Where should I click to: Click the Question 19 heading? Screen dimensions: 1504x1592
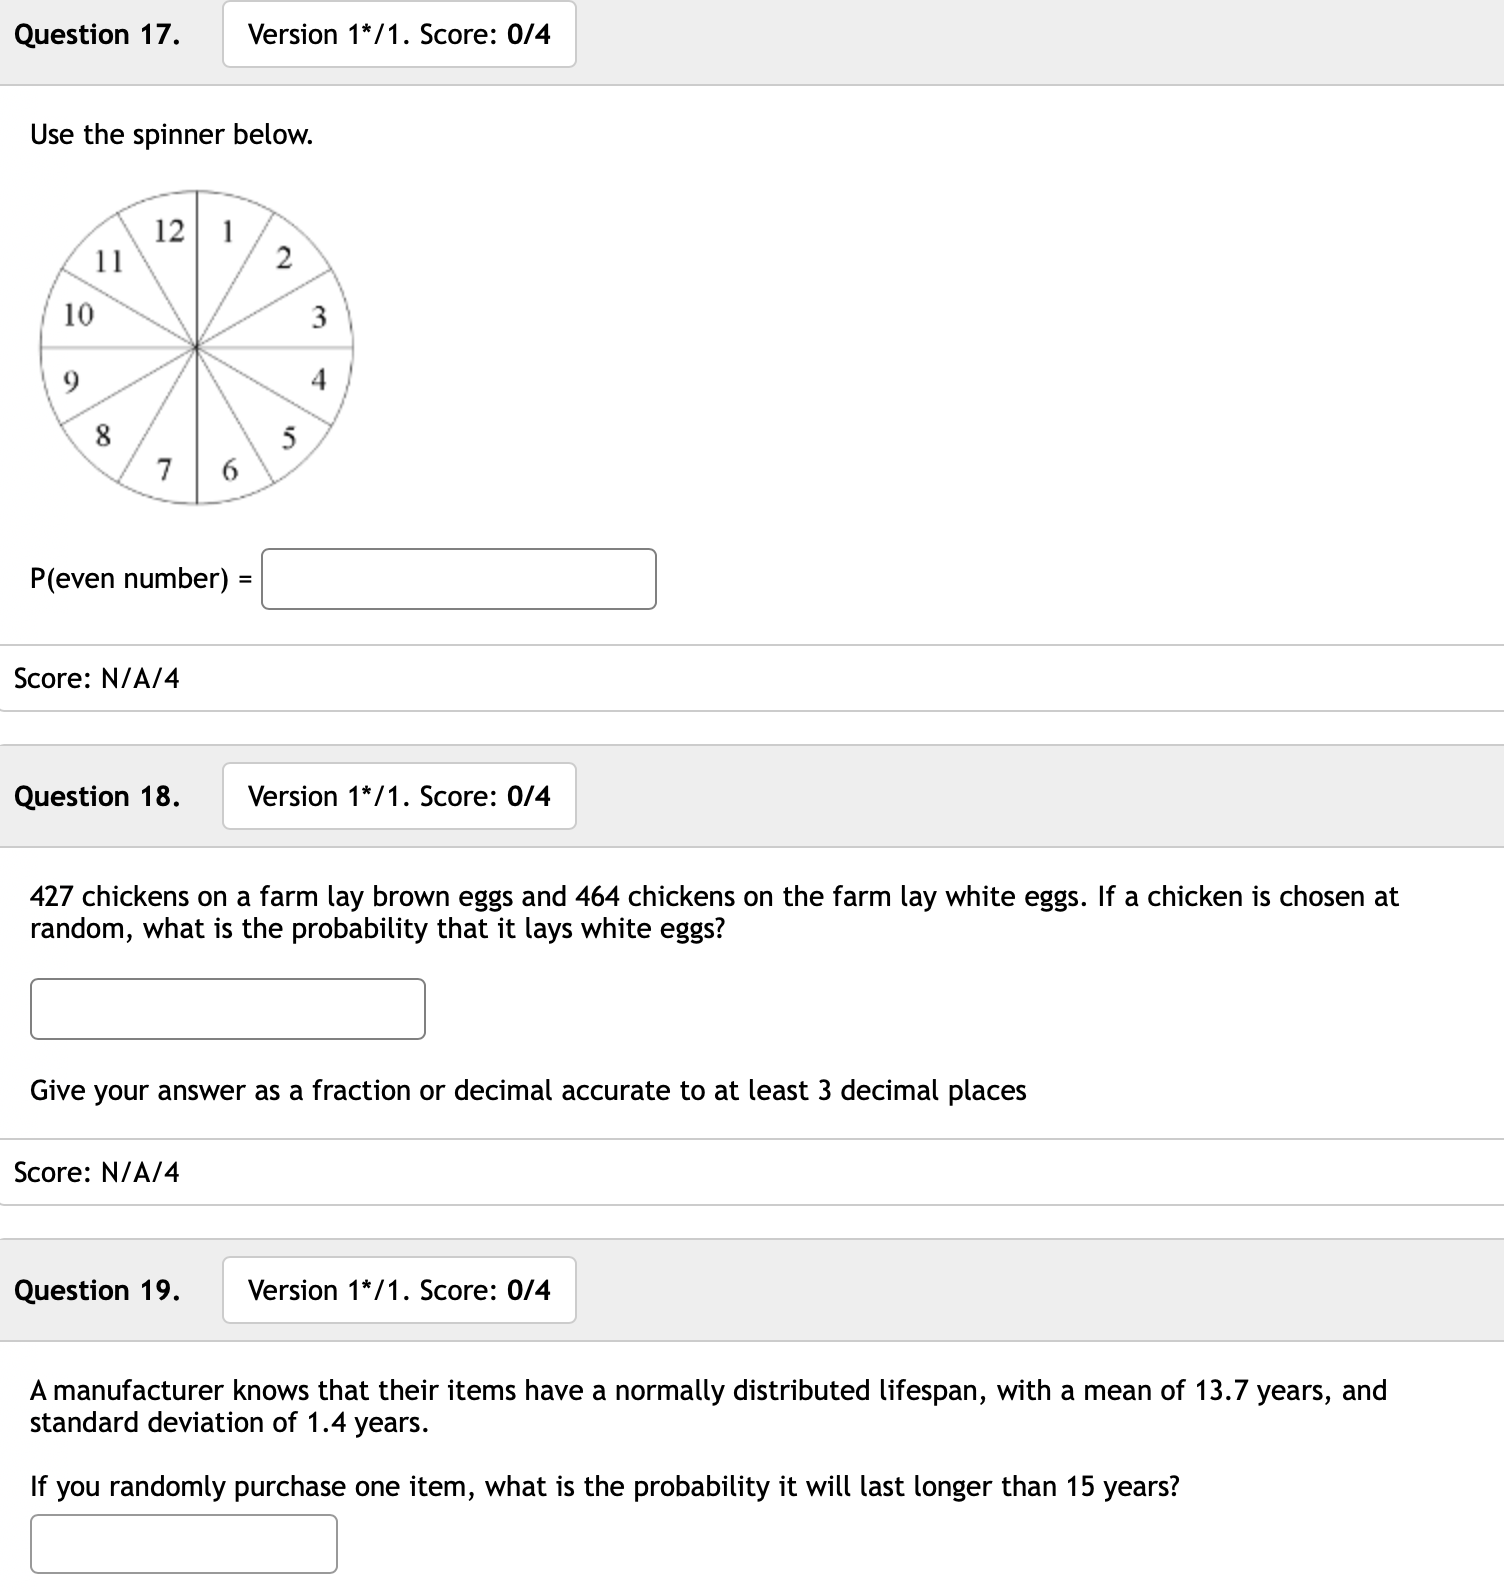(x=97, y=1291)
